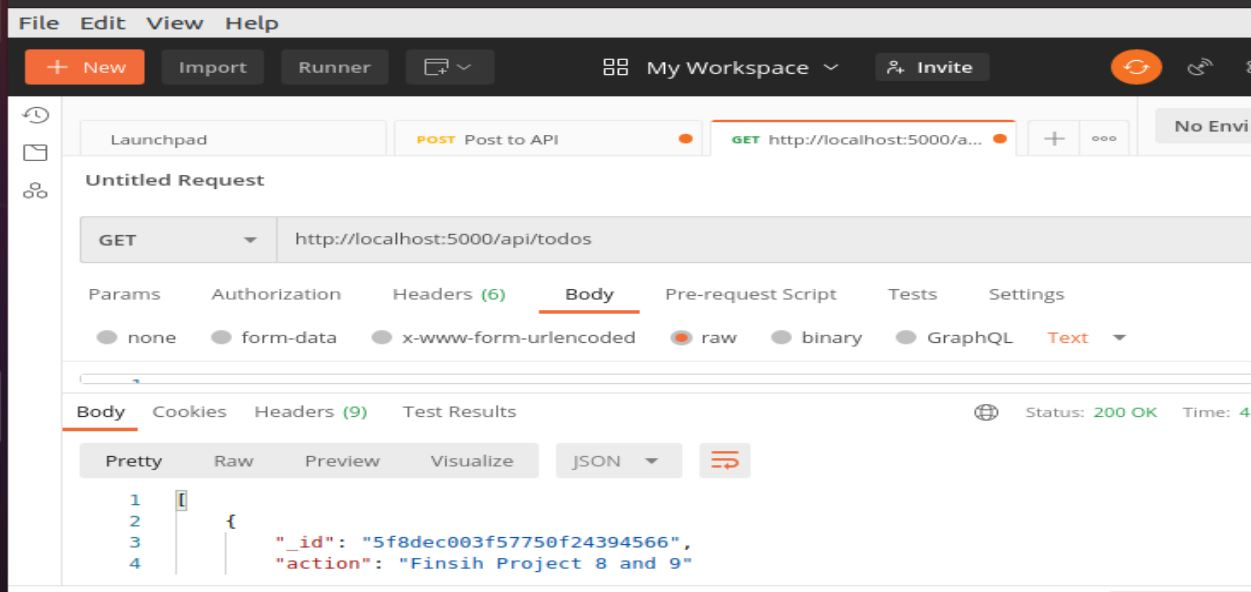Open the JSON format dropdown

tap(618, 461)
